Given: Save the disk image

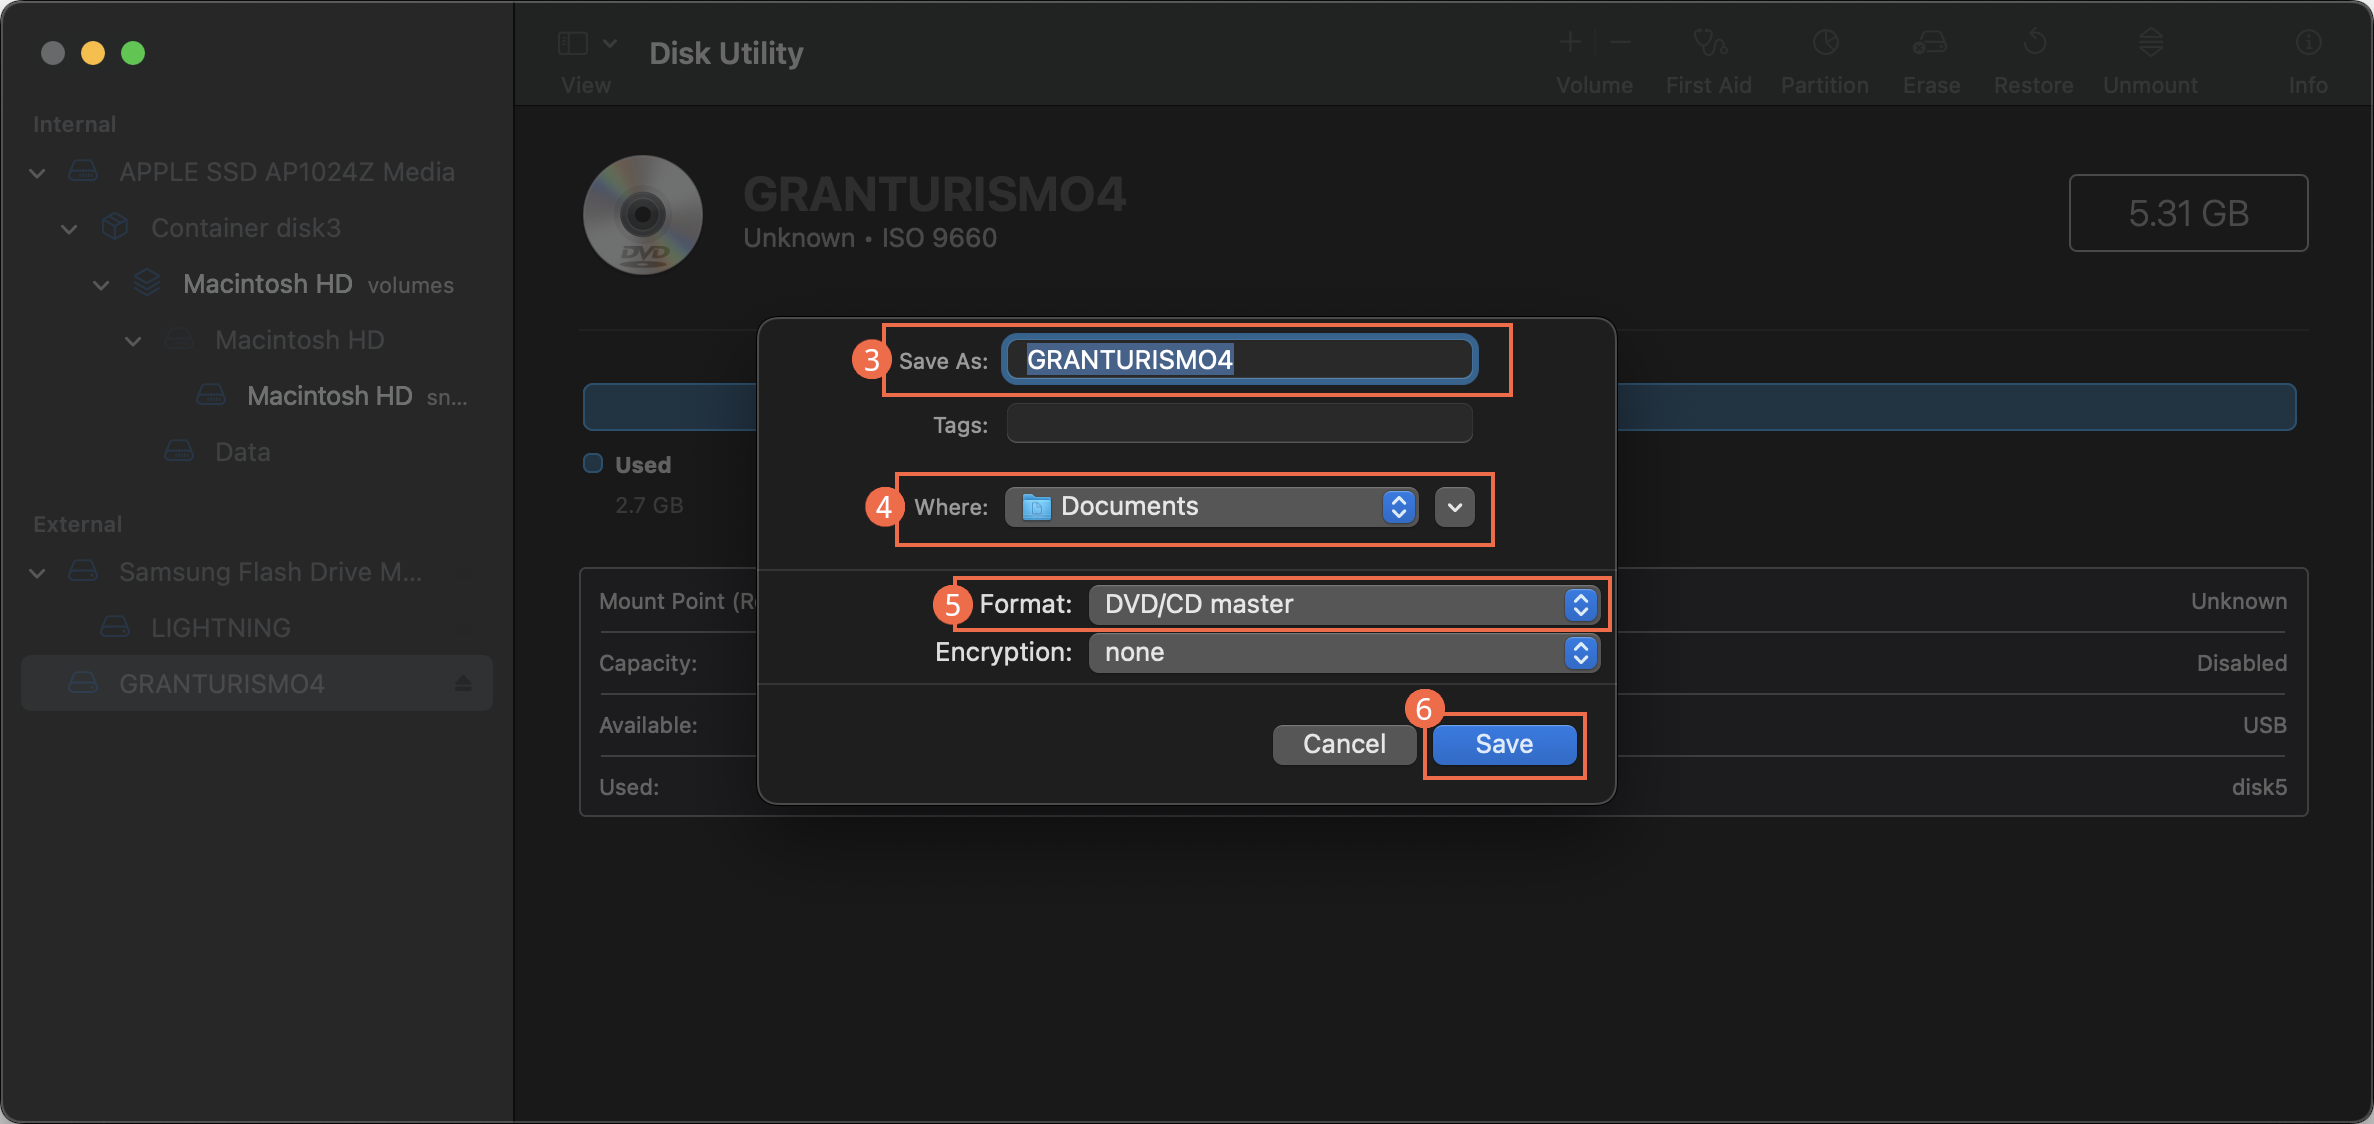Looking at the screenshot, I should [x=1503, y=744].
